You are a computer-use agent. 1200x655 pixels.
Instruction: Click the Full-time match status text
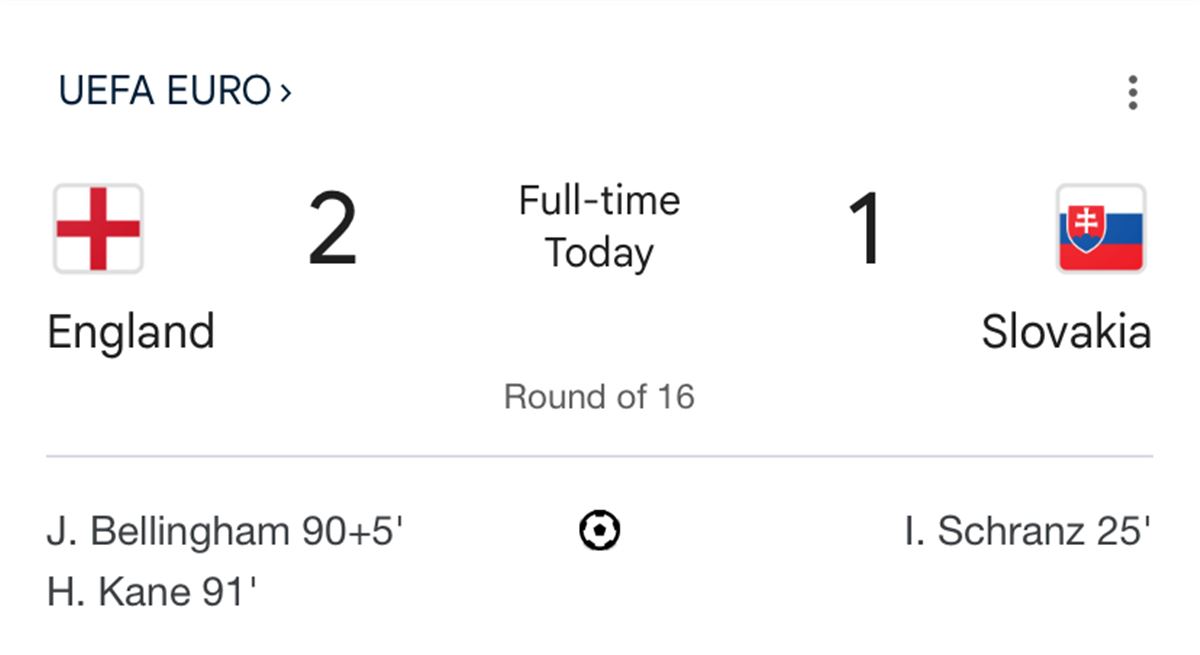[599, 201]
